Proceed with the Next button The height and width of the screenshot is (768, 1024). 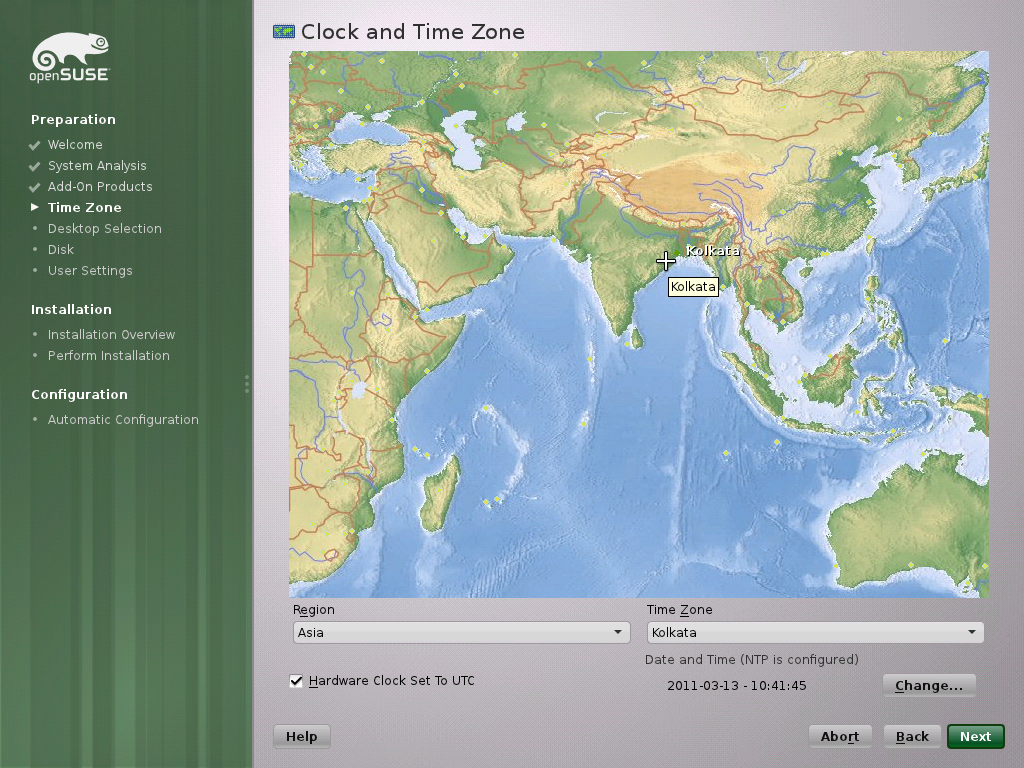976,737
